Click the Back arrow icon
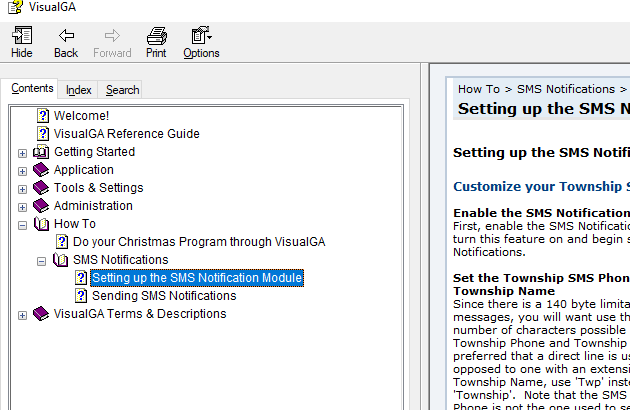The height and width of the screenshot is (410, 630). pos(66,36)
